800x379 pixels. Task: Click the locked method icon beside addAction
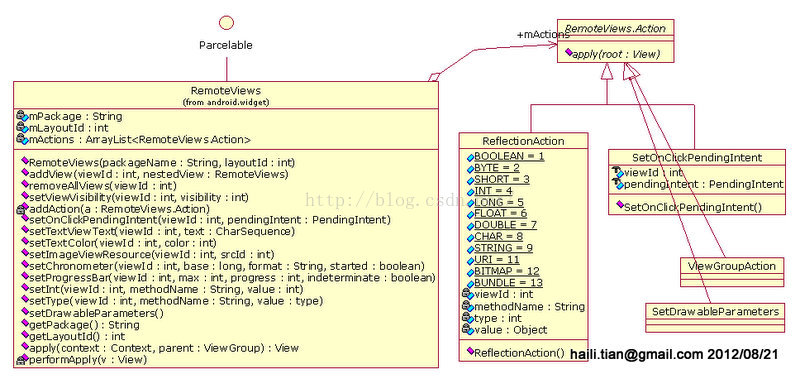[22, 208]
